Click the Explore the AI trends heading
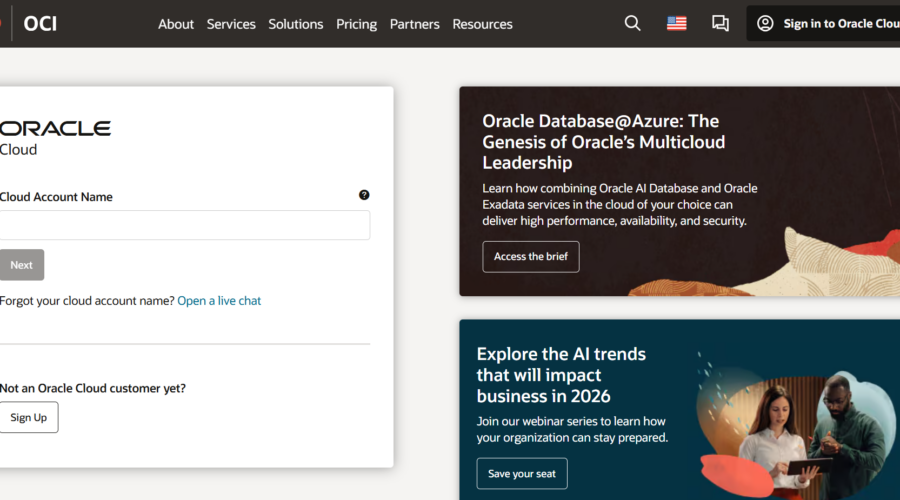Viewport: 900px width, 500px height. (x=561, y=375)
